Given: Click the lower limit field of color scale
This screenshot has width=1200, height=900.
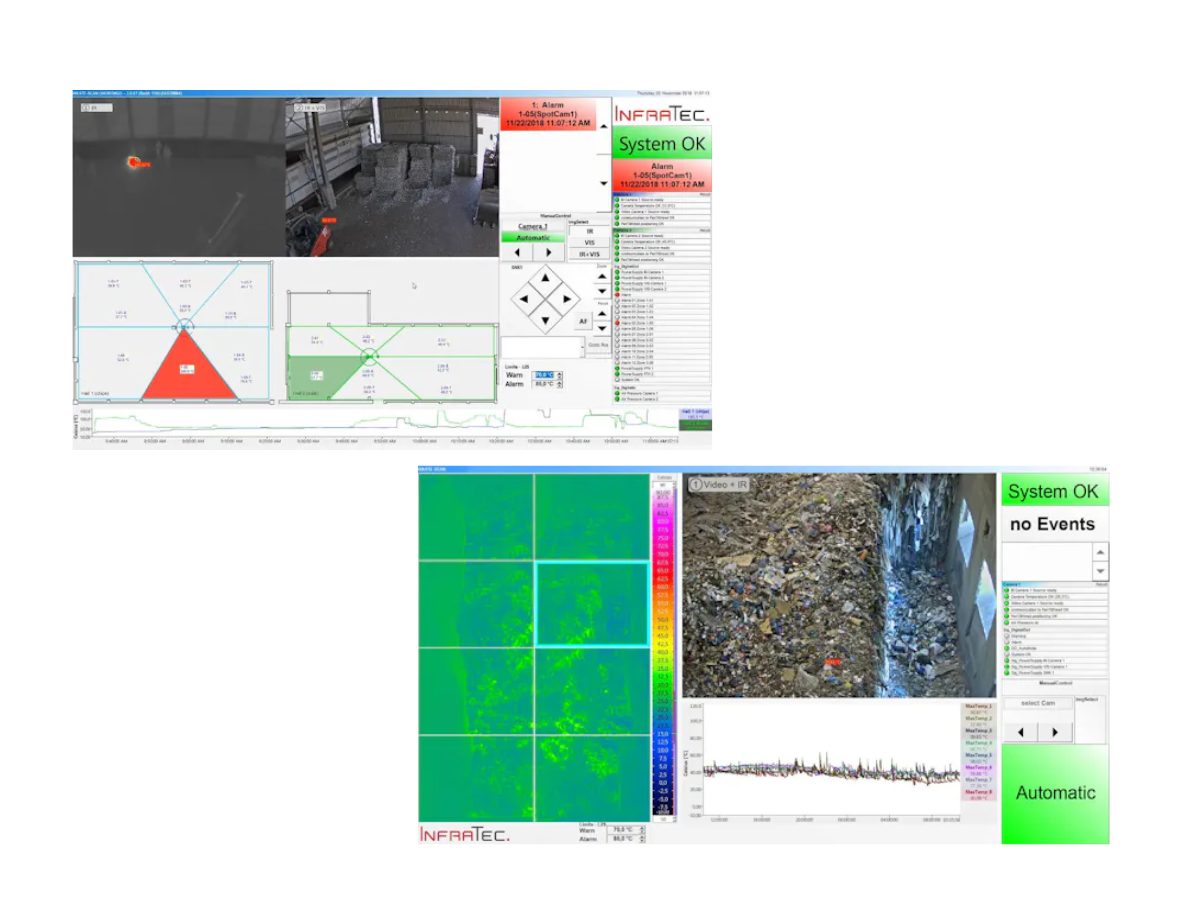Looking at the screenshot, I should click(x=663, y=818).
